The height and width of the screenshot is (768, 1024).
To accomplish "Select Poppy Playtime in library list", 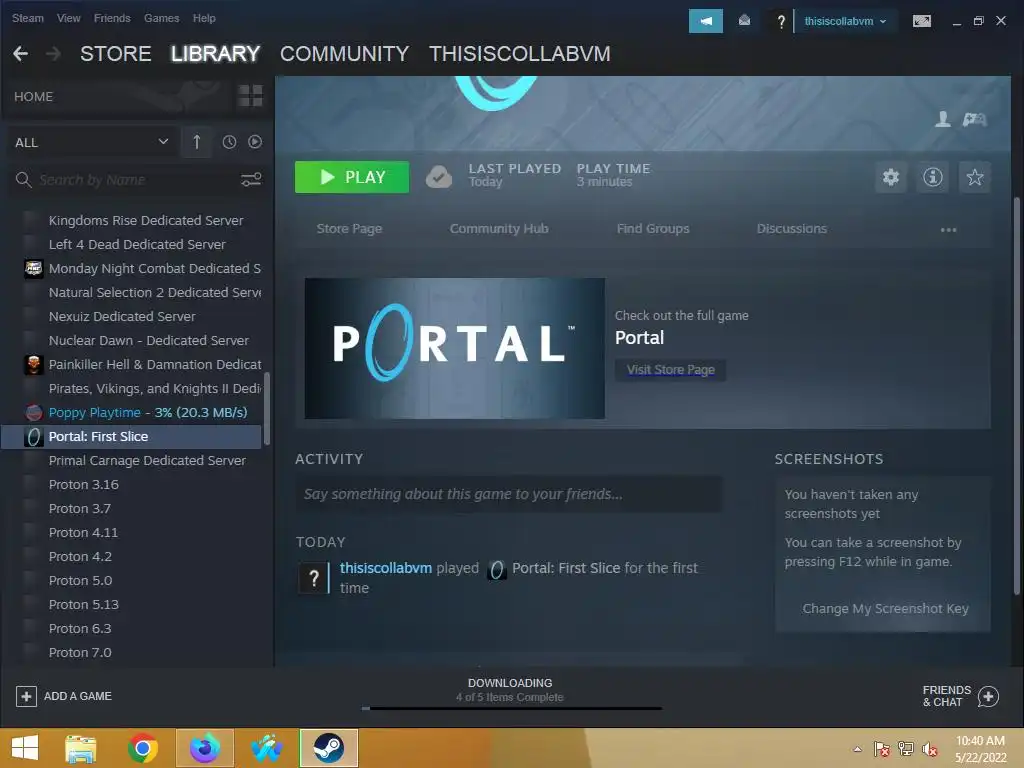I will [x=132, y=413].
